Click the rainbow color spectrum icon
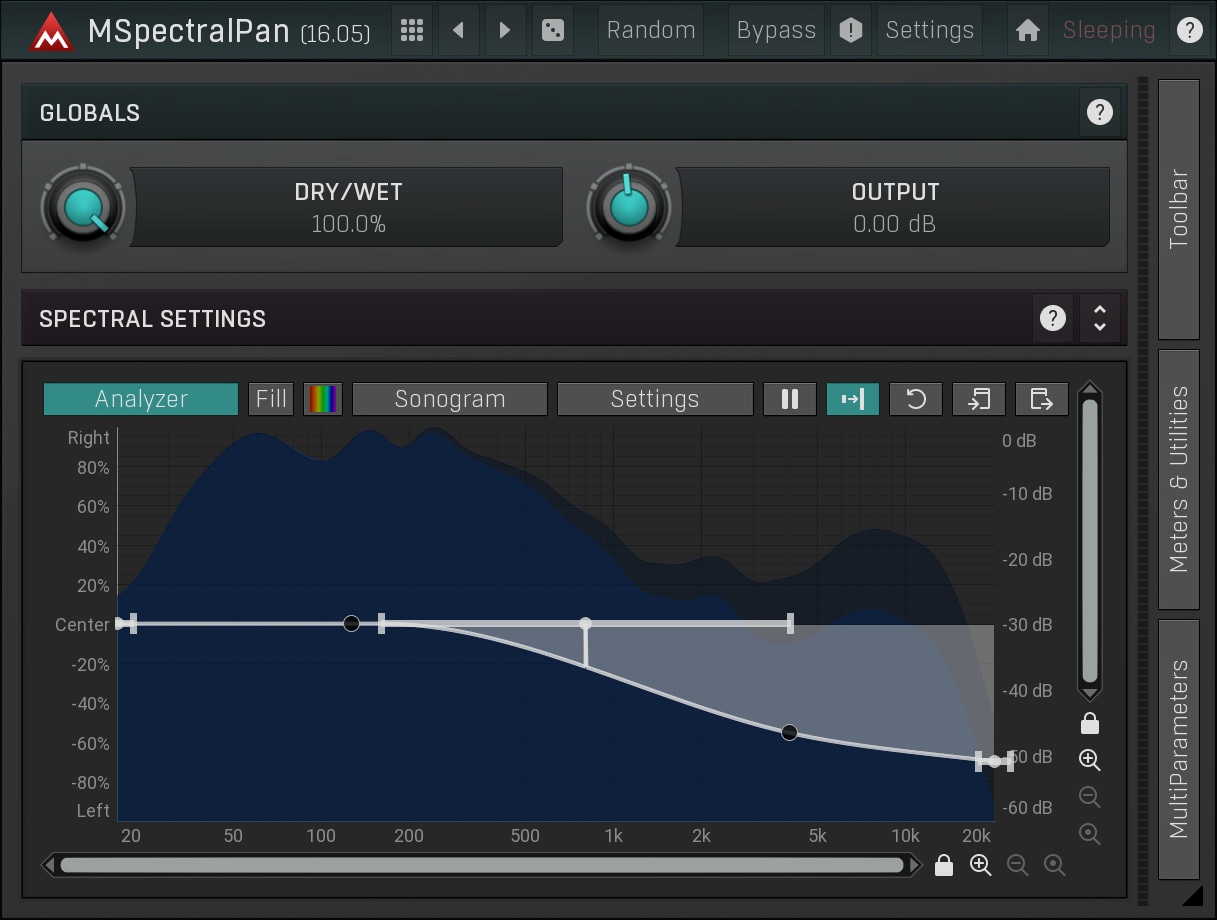The image size is (1217, 920). point(323,399)
